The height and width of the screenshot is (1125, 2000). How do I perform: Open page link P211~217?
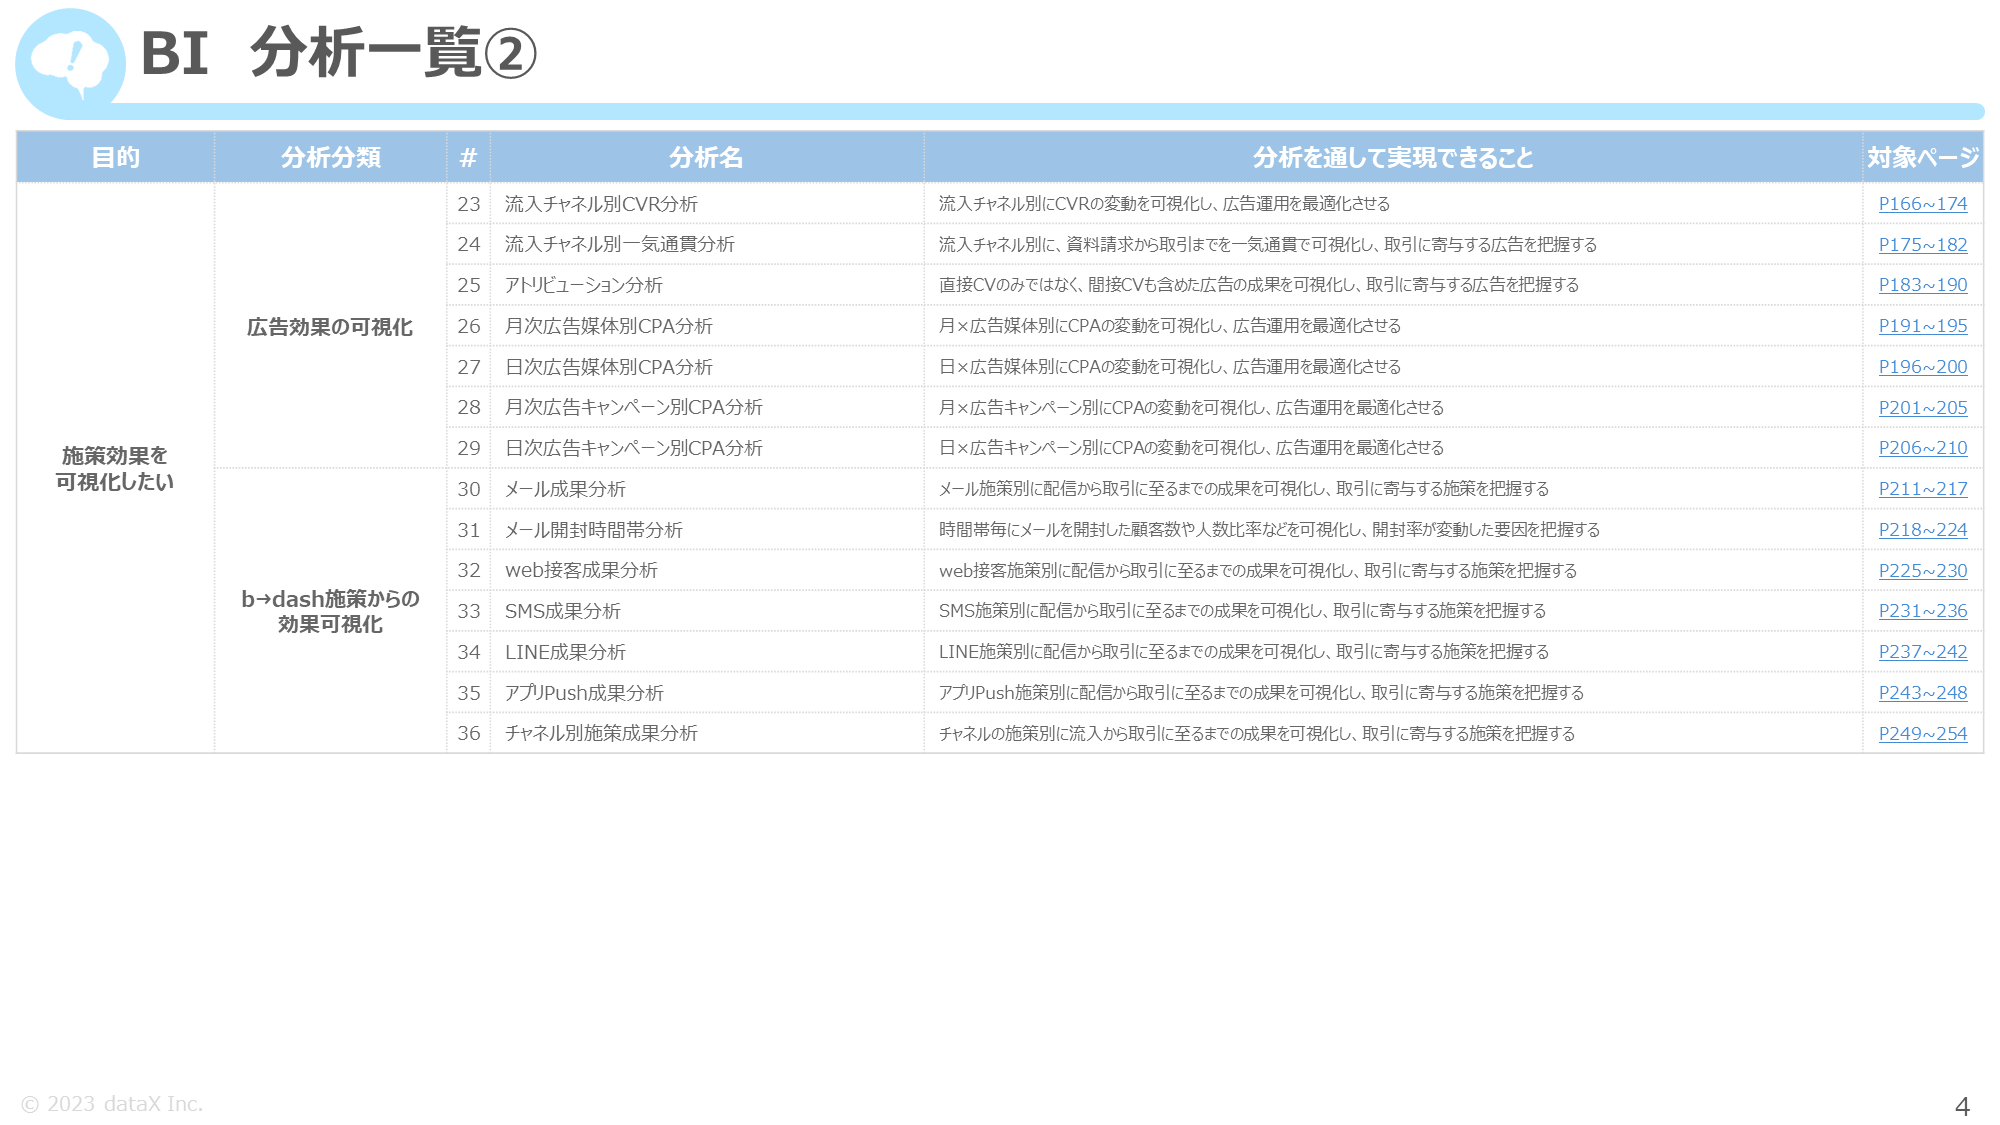(1922, 489)
